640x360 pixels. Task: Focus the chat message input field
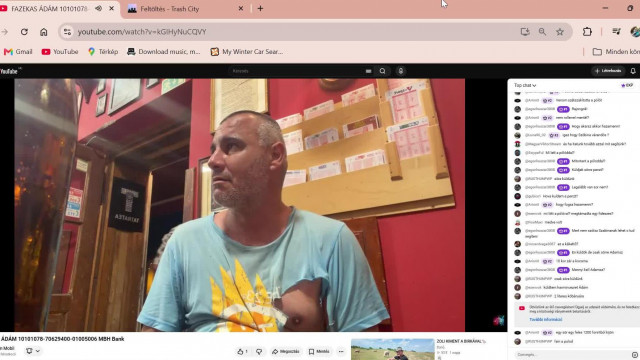571,354
